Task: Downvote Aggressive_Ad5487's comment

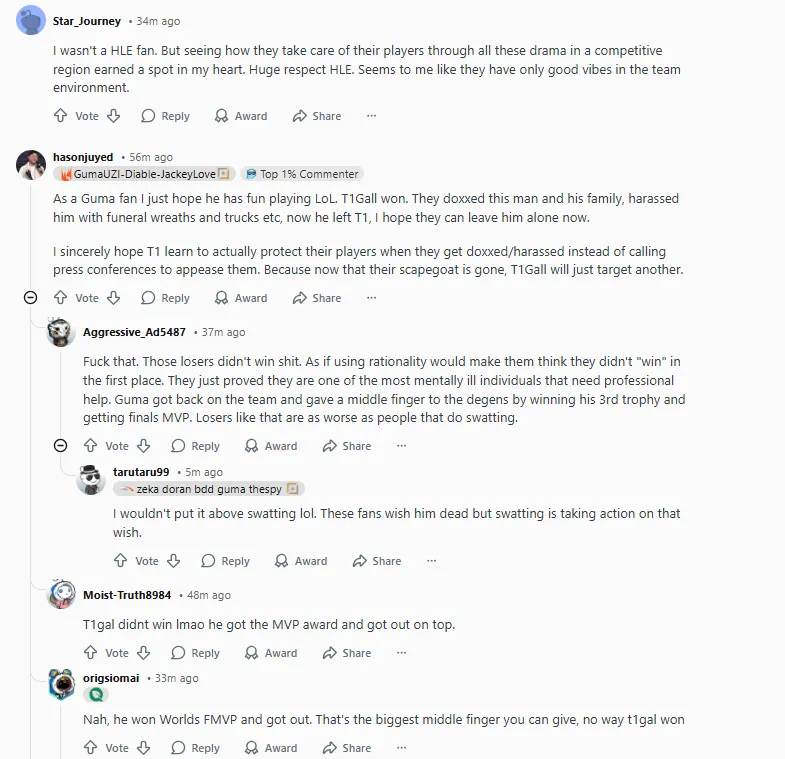Action: click(143, 446)
